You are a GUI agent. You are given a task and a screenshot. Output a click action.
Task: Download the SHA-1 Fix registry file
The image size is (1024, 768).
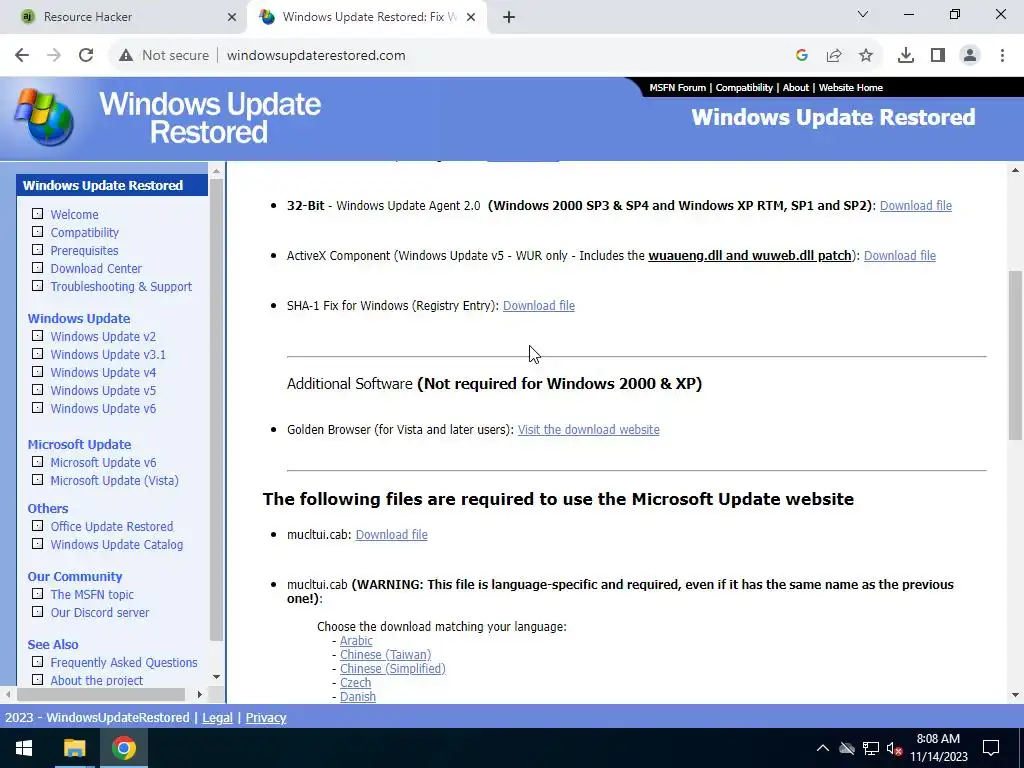539,306
